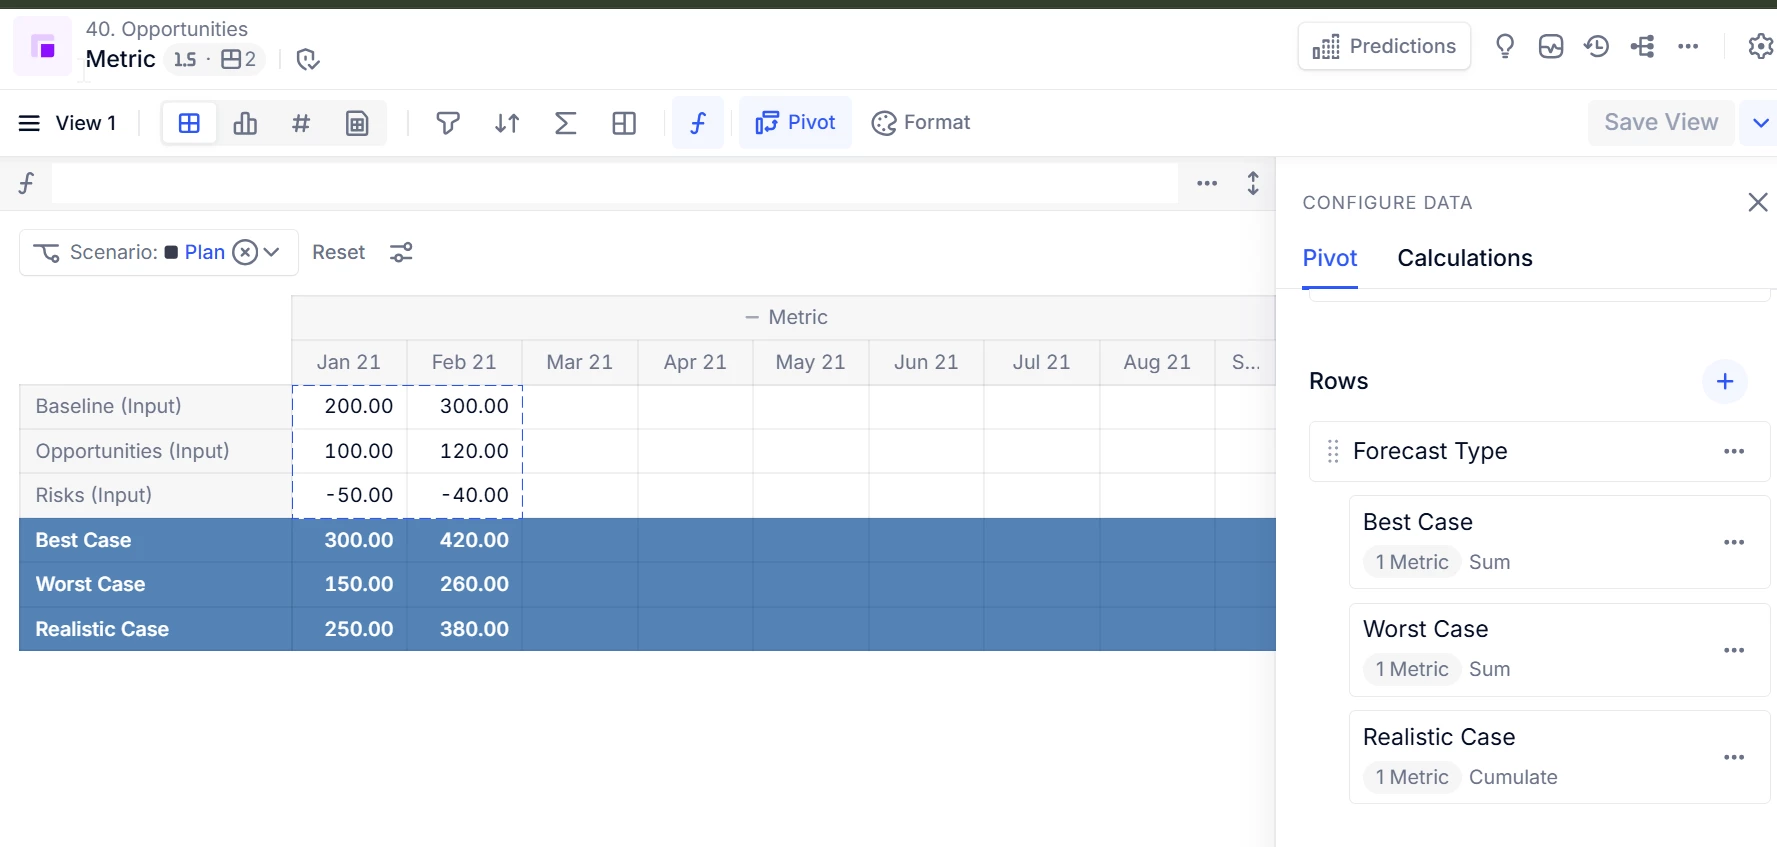Open the dimensions count badge showing 2

(x=239, y=60)
